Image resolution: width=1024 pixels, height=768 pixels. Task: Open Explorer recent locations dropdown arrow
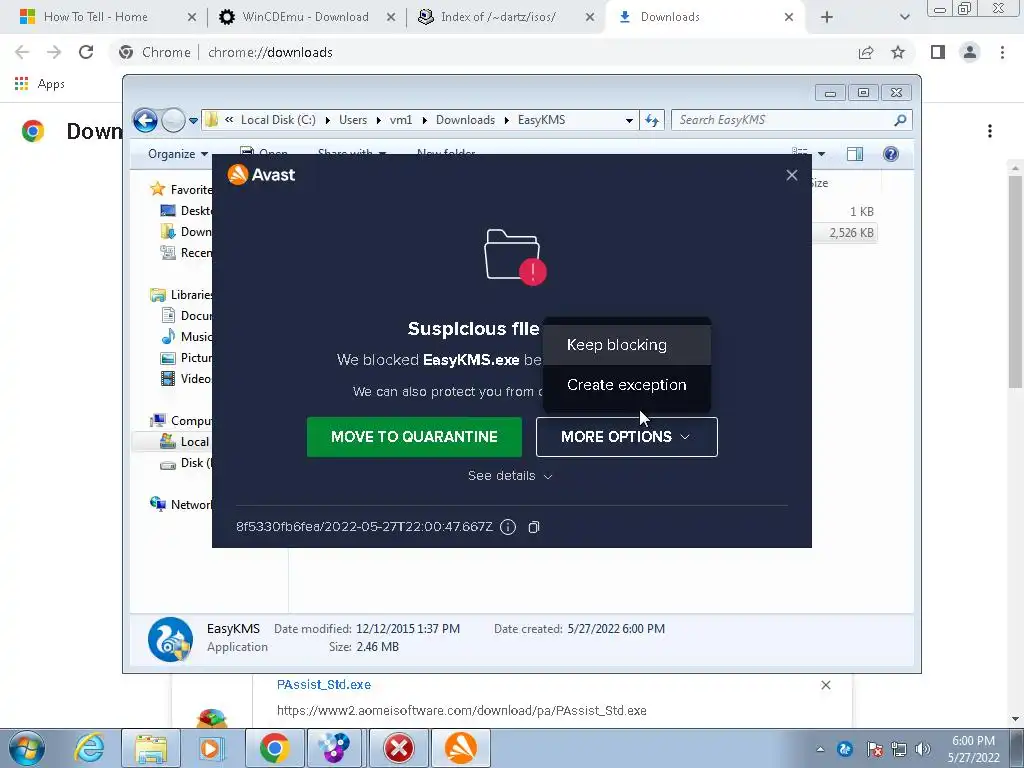(193, 120)
